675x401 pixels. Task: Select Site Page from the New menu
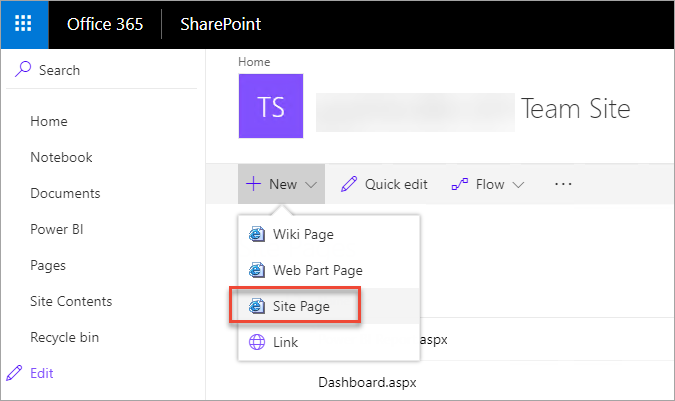[329, 306]
